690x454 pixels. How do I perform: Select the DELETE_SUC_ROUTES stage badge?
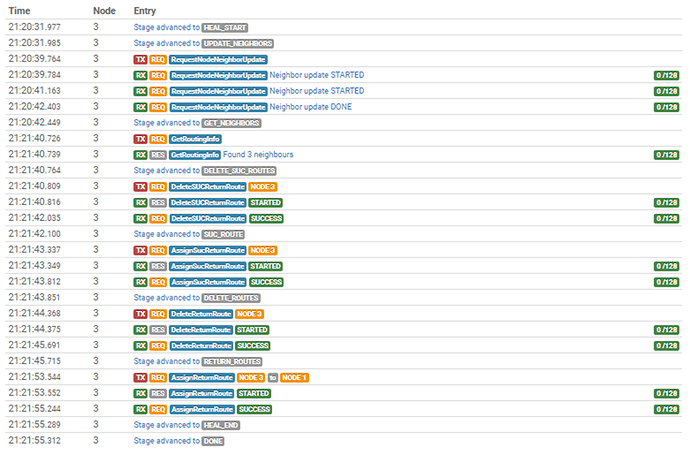tap(239, 171)
